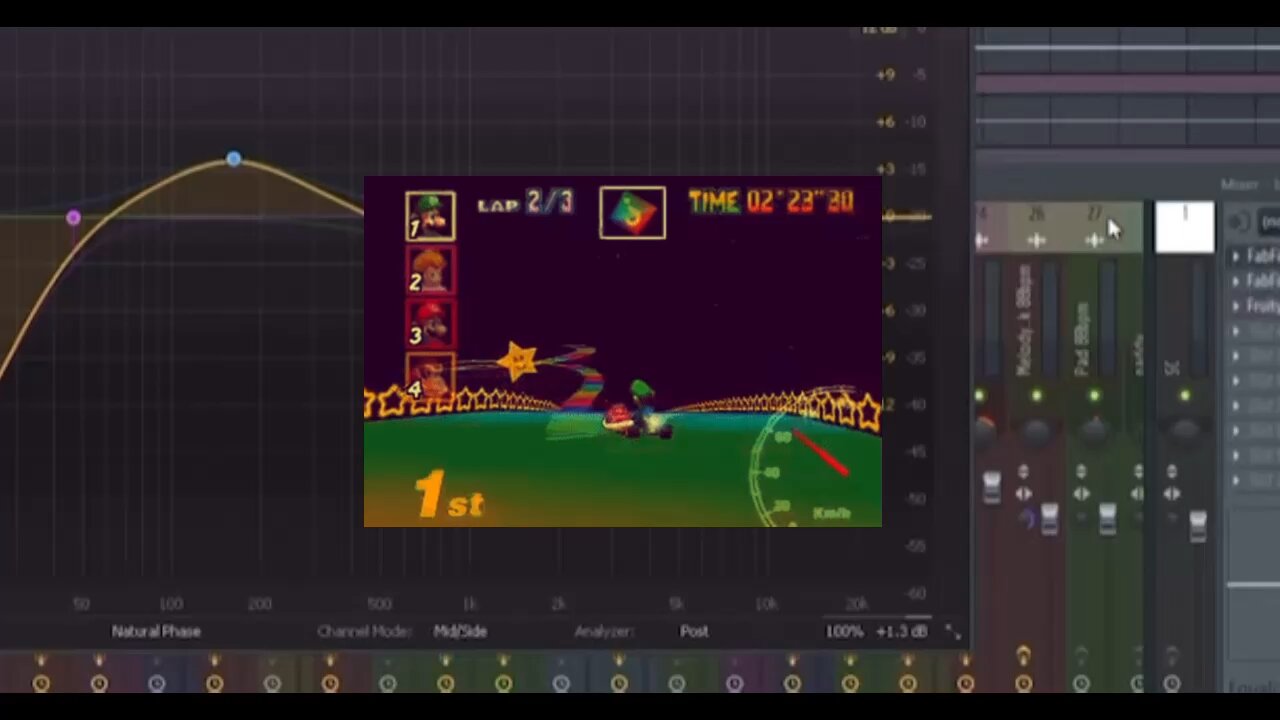Click the mixer input routing icon
The width and height of the screenshot is (1280, 720).
(1238, 222)
